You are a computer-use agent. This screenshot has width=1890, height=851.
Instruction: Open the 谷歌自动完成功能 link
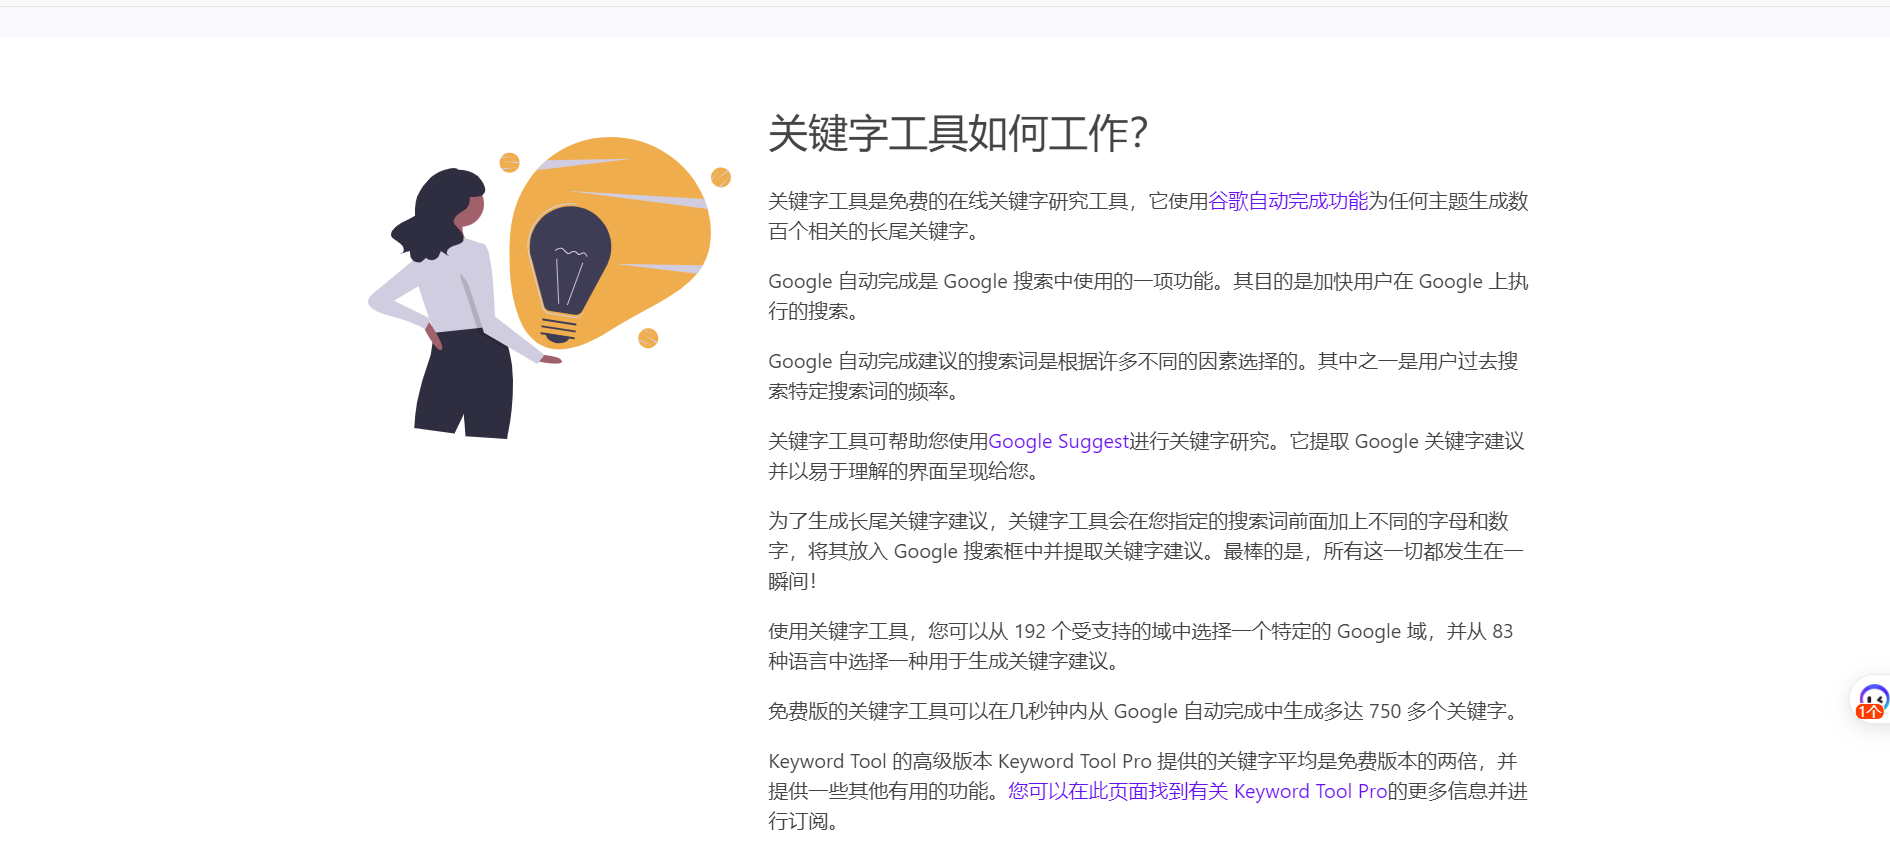tap(1288, 201)
